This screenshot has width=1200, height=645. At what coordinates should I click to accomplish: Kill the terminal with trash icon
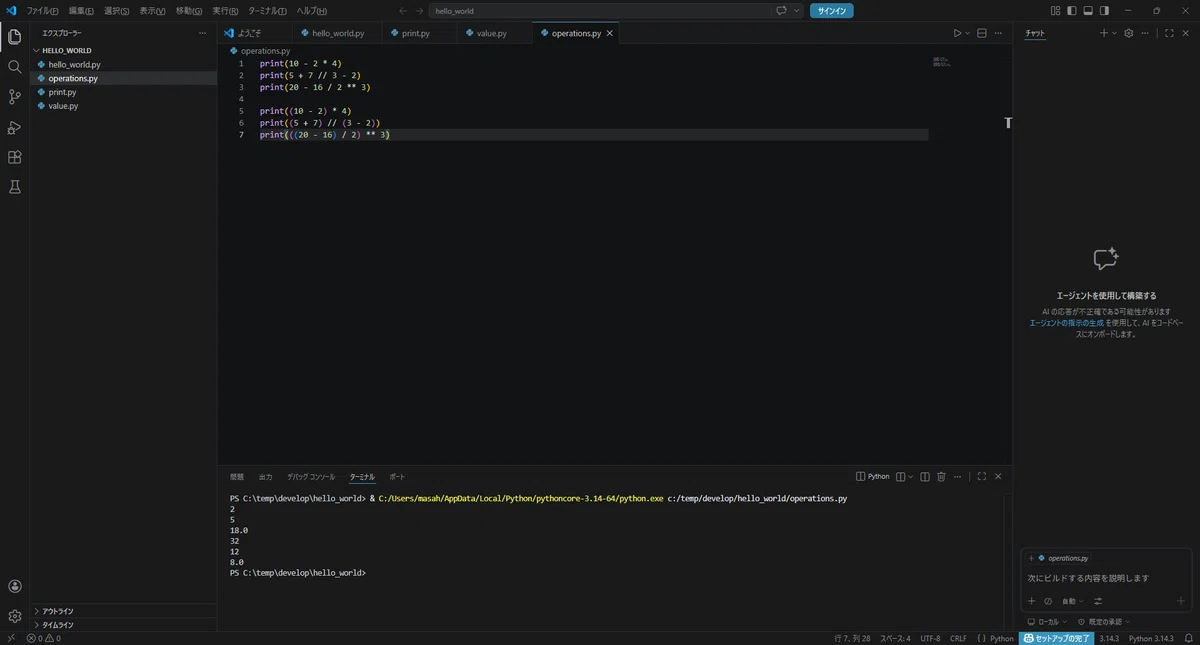[x=941, y=477]
